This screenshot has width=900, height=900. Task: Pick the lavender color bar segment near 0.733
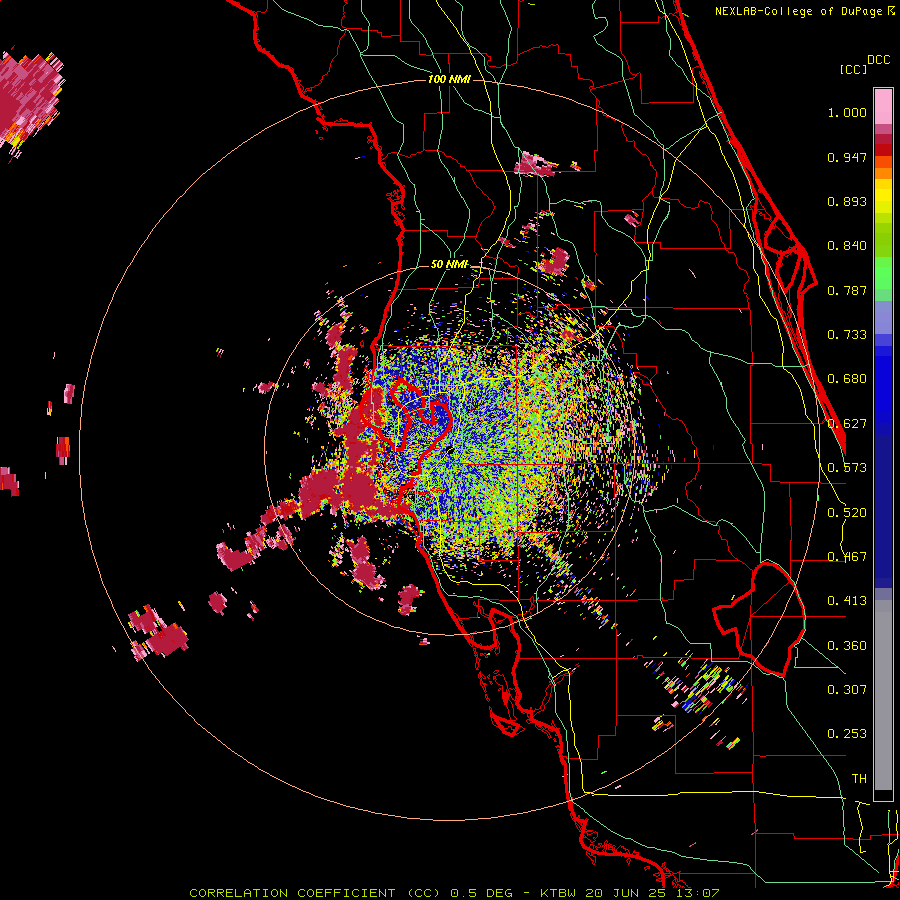tap(883, 317)
